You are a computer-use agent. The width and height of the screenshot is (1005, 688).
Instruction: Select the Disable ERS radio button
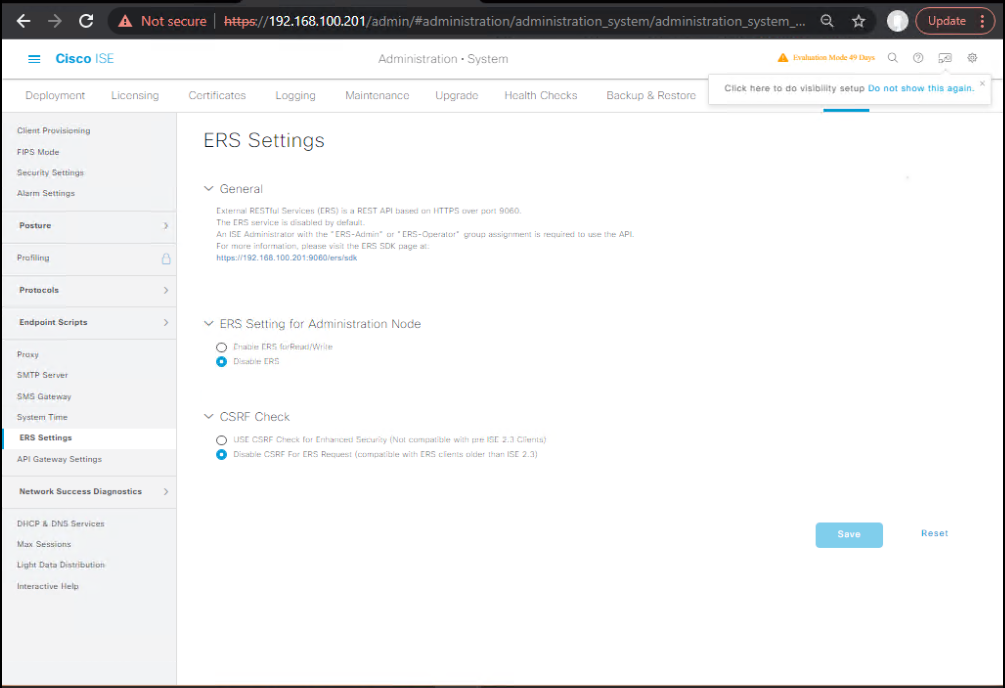pyautogui.click(x=221, y=362)
